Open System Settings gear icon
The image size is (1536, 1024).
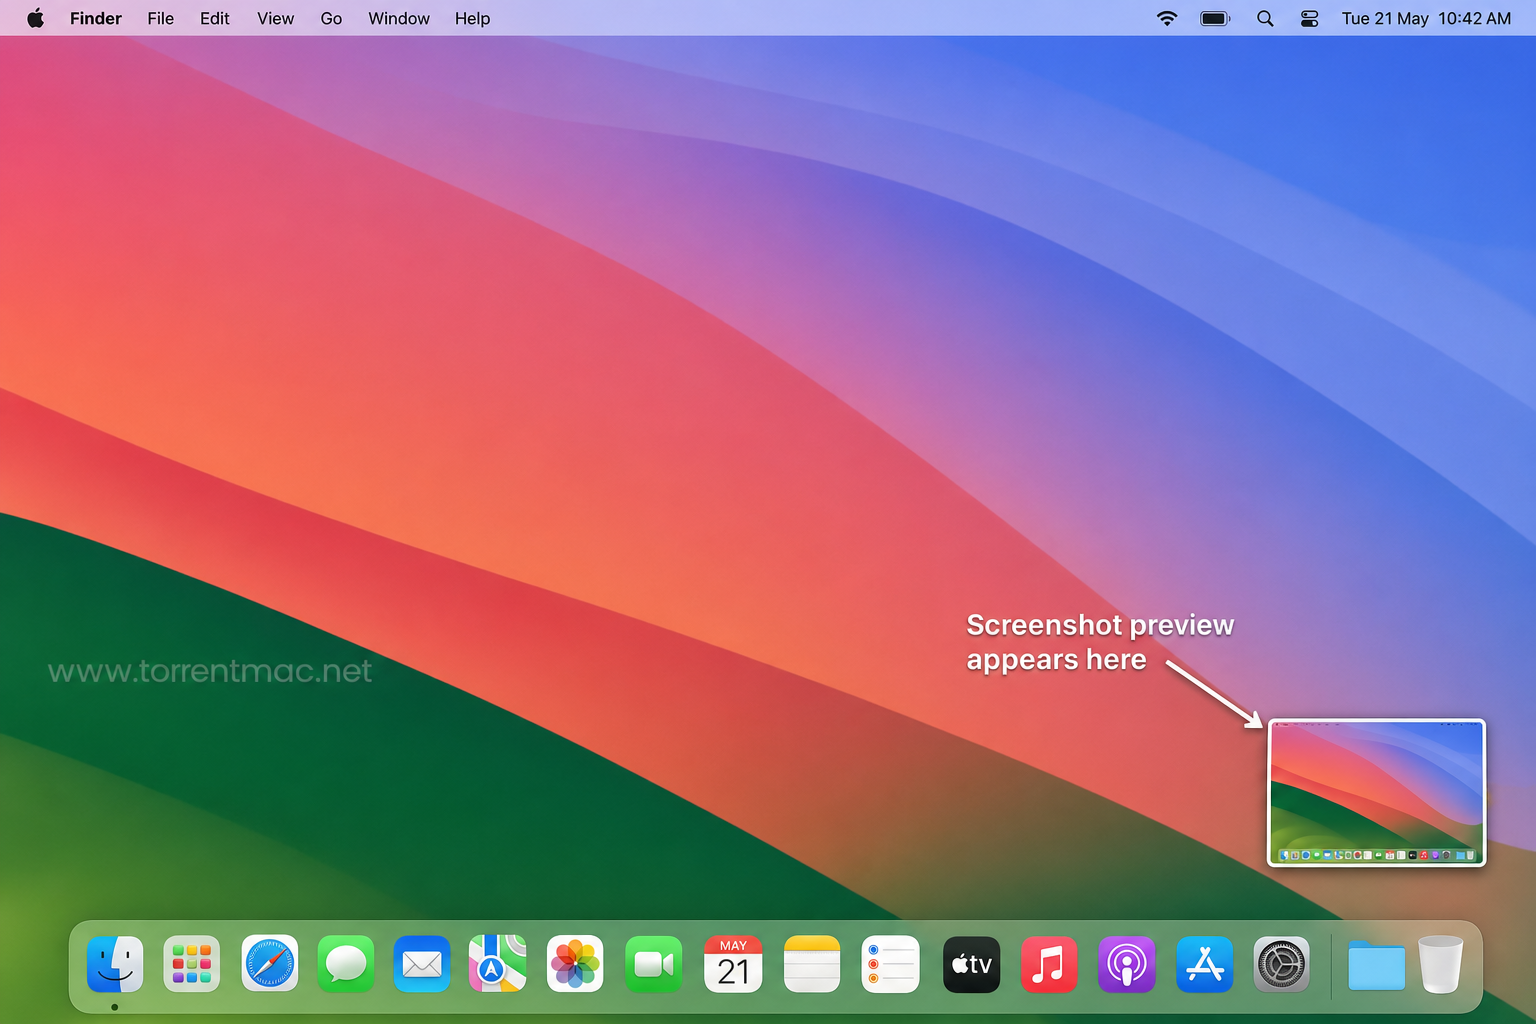click(x=1282, y=964)
